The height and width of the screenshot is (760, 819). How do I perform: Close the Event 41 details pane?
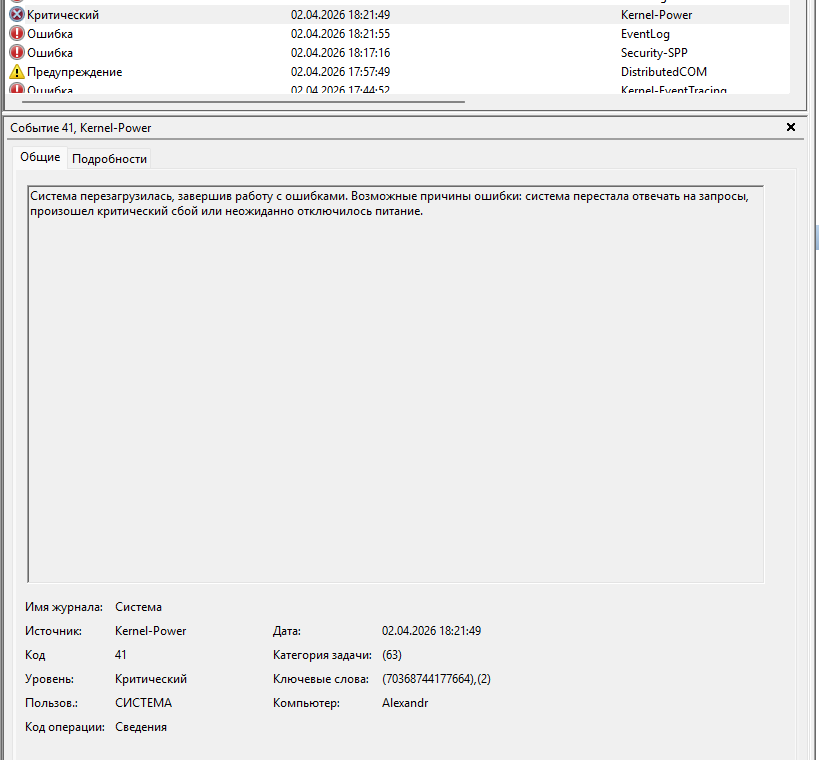791,127
